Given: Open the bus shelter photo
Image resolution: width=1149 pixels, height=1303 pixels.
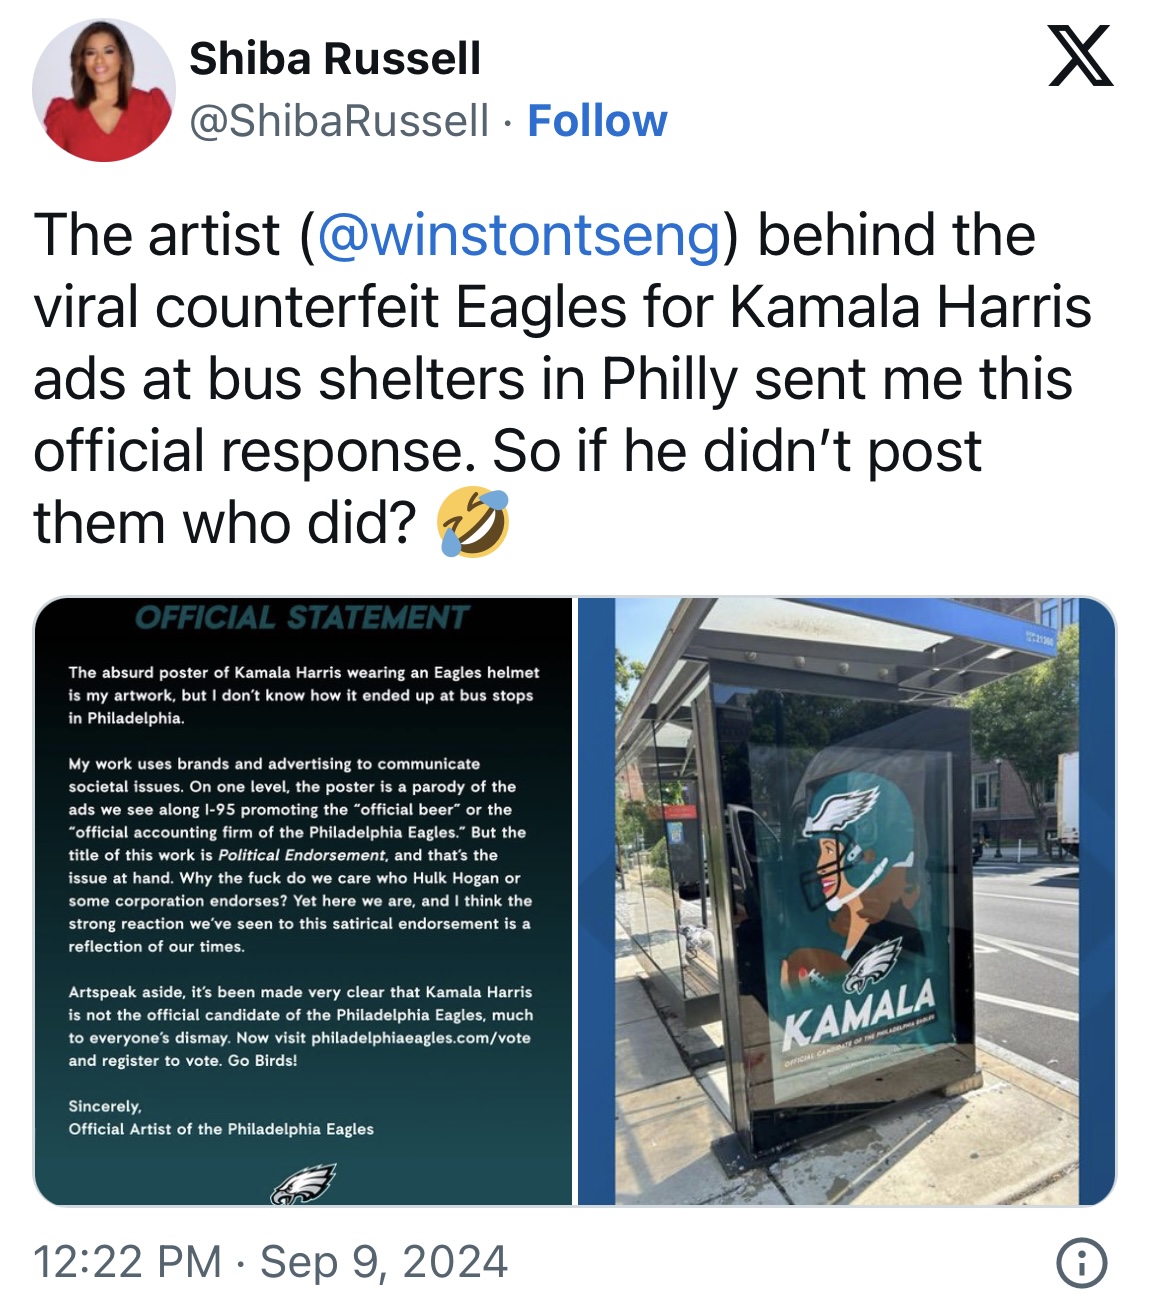Looking at the screenshot, I should pyautogui.click(x=847, y=901).
